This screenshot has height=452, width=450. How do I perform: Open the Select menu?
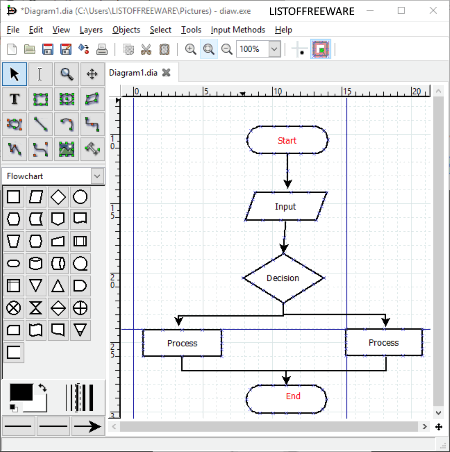(x=160, y=30)
